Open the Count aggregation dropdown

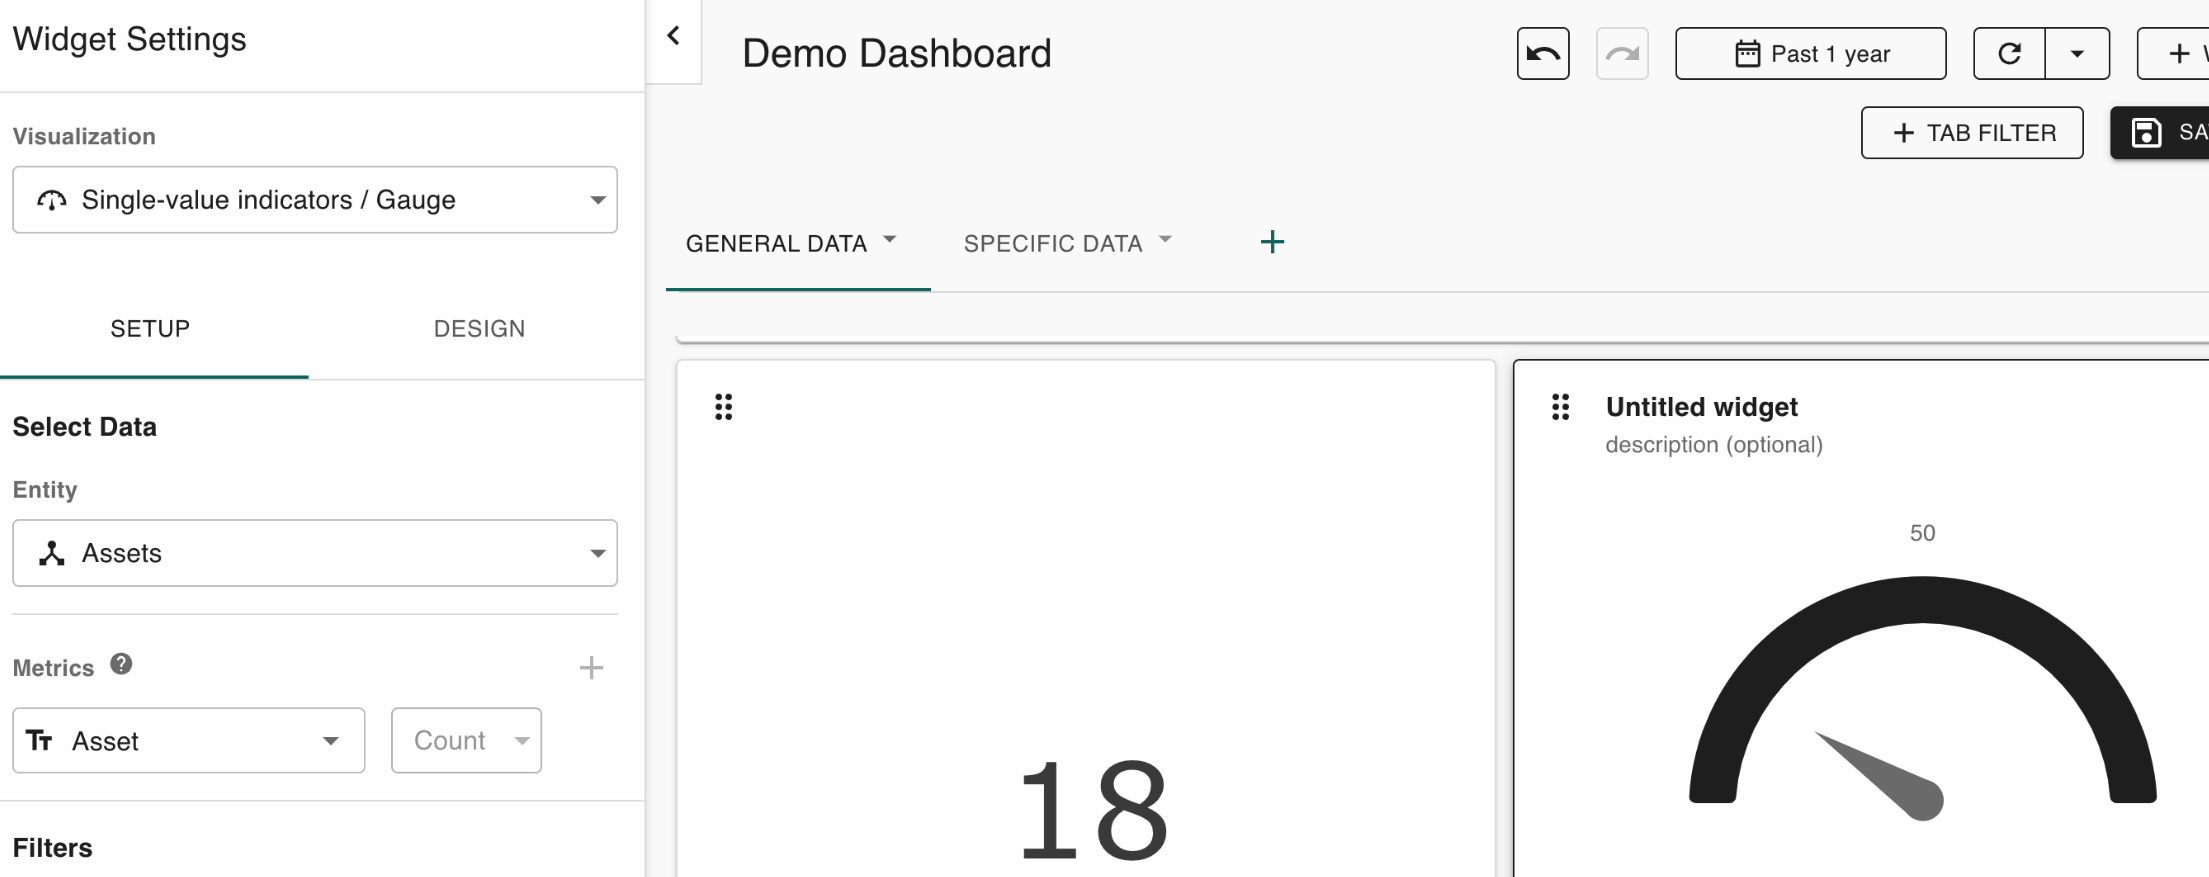466,741
